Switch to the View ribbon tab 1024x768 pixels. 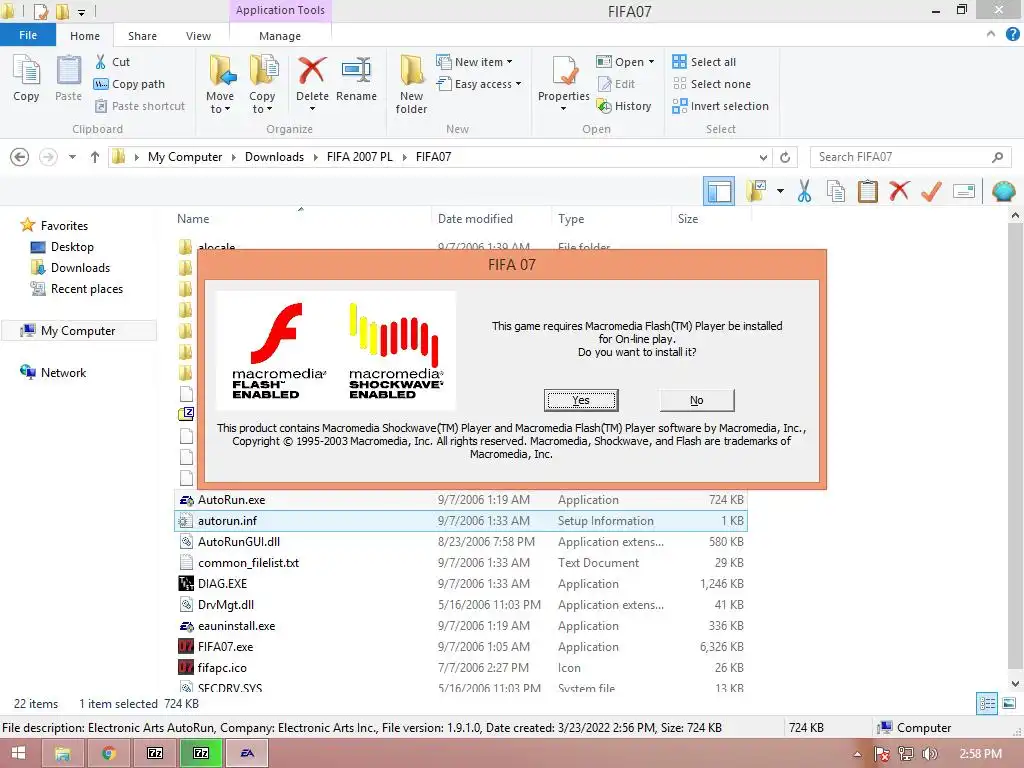point(198,36)
